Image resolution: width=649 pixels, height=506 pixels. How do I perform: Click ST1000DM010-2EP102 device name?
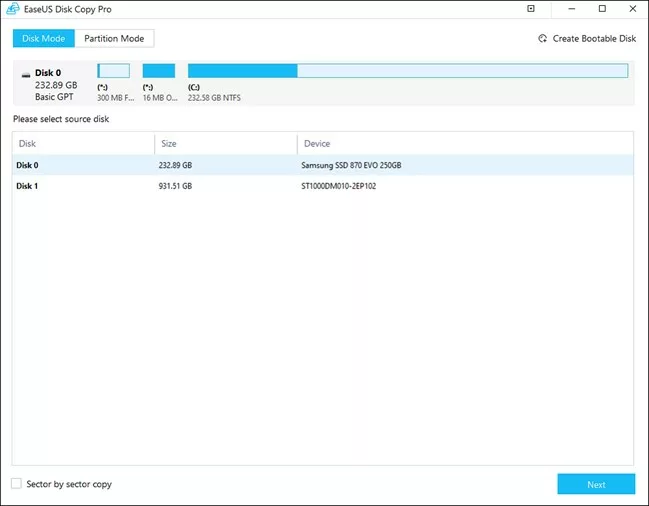coord(339,186)
